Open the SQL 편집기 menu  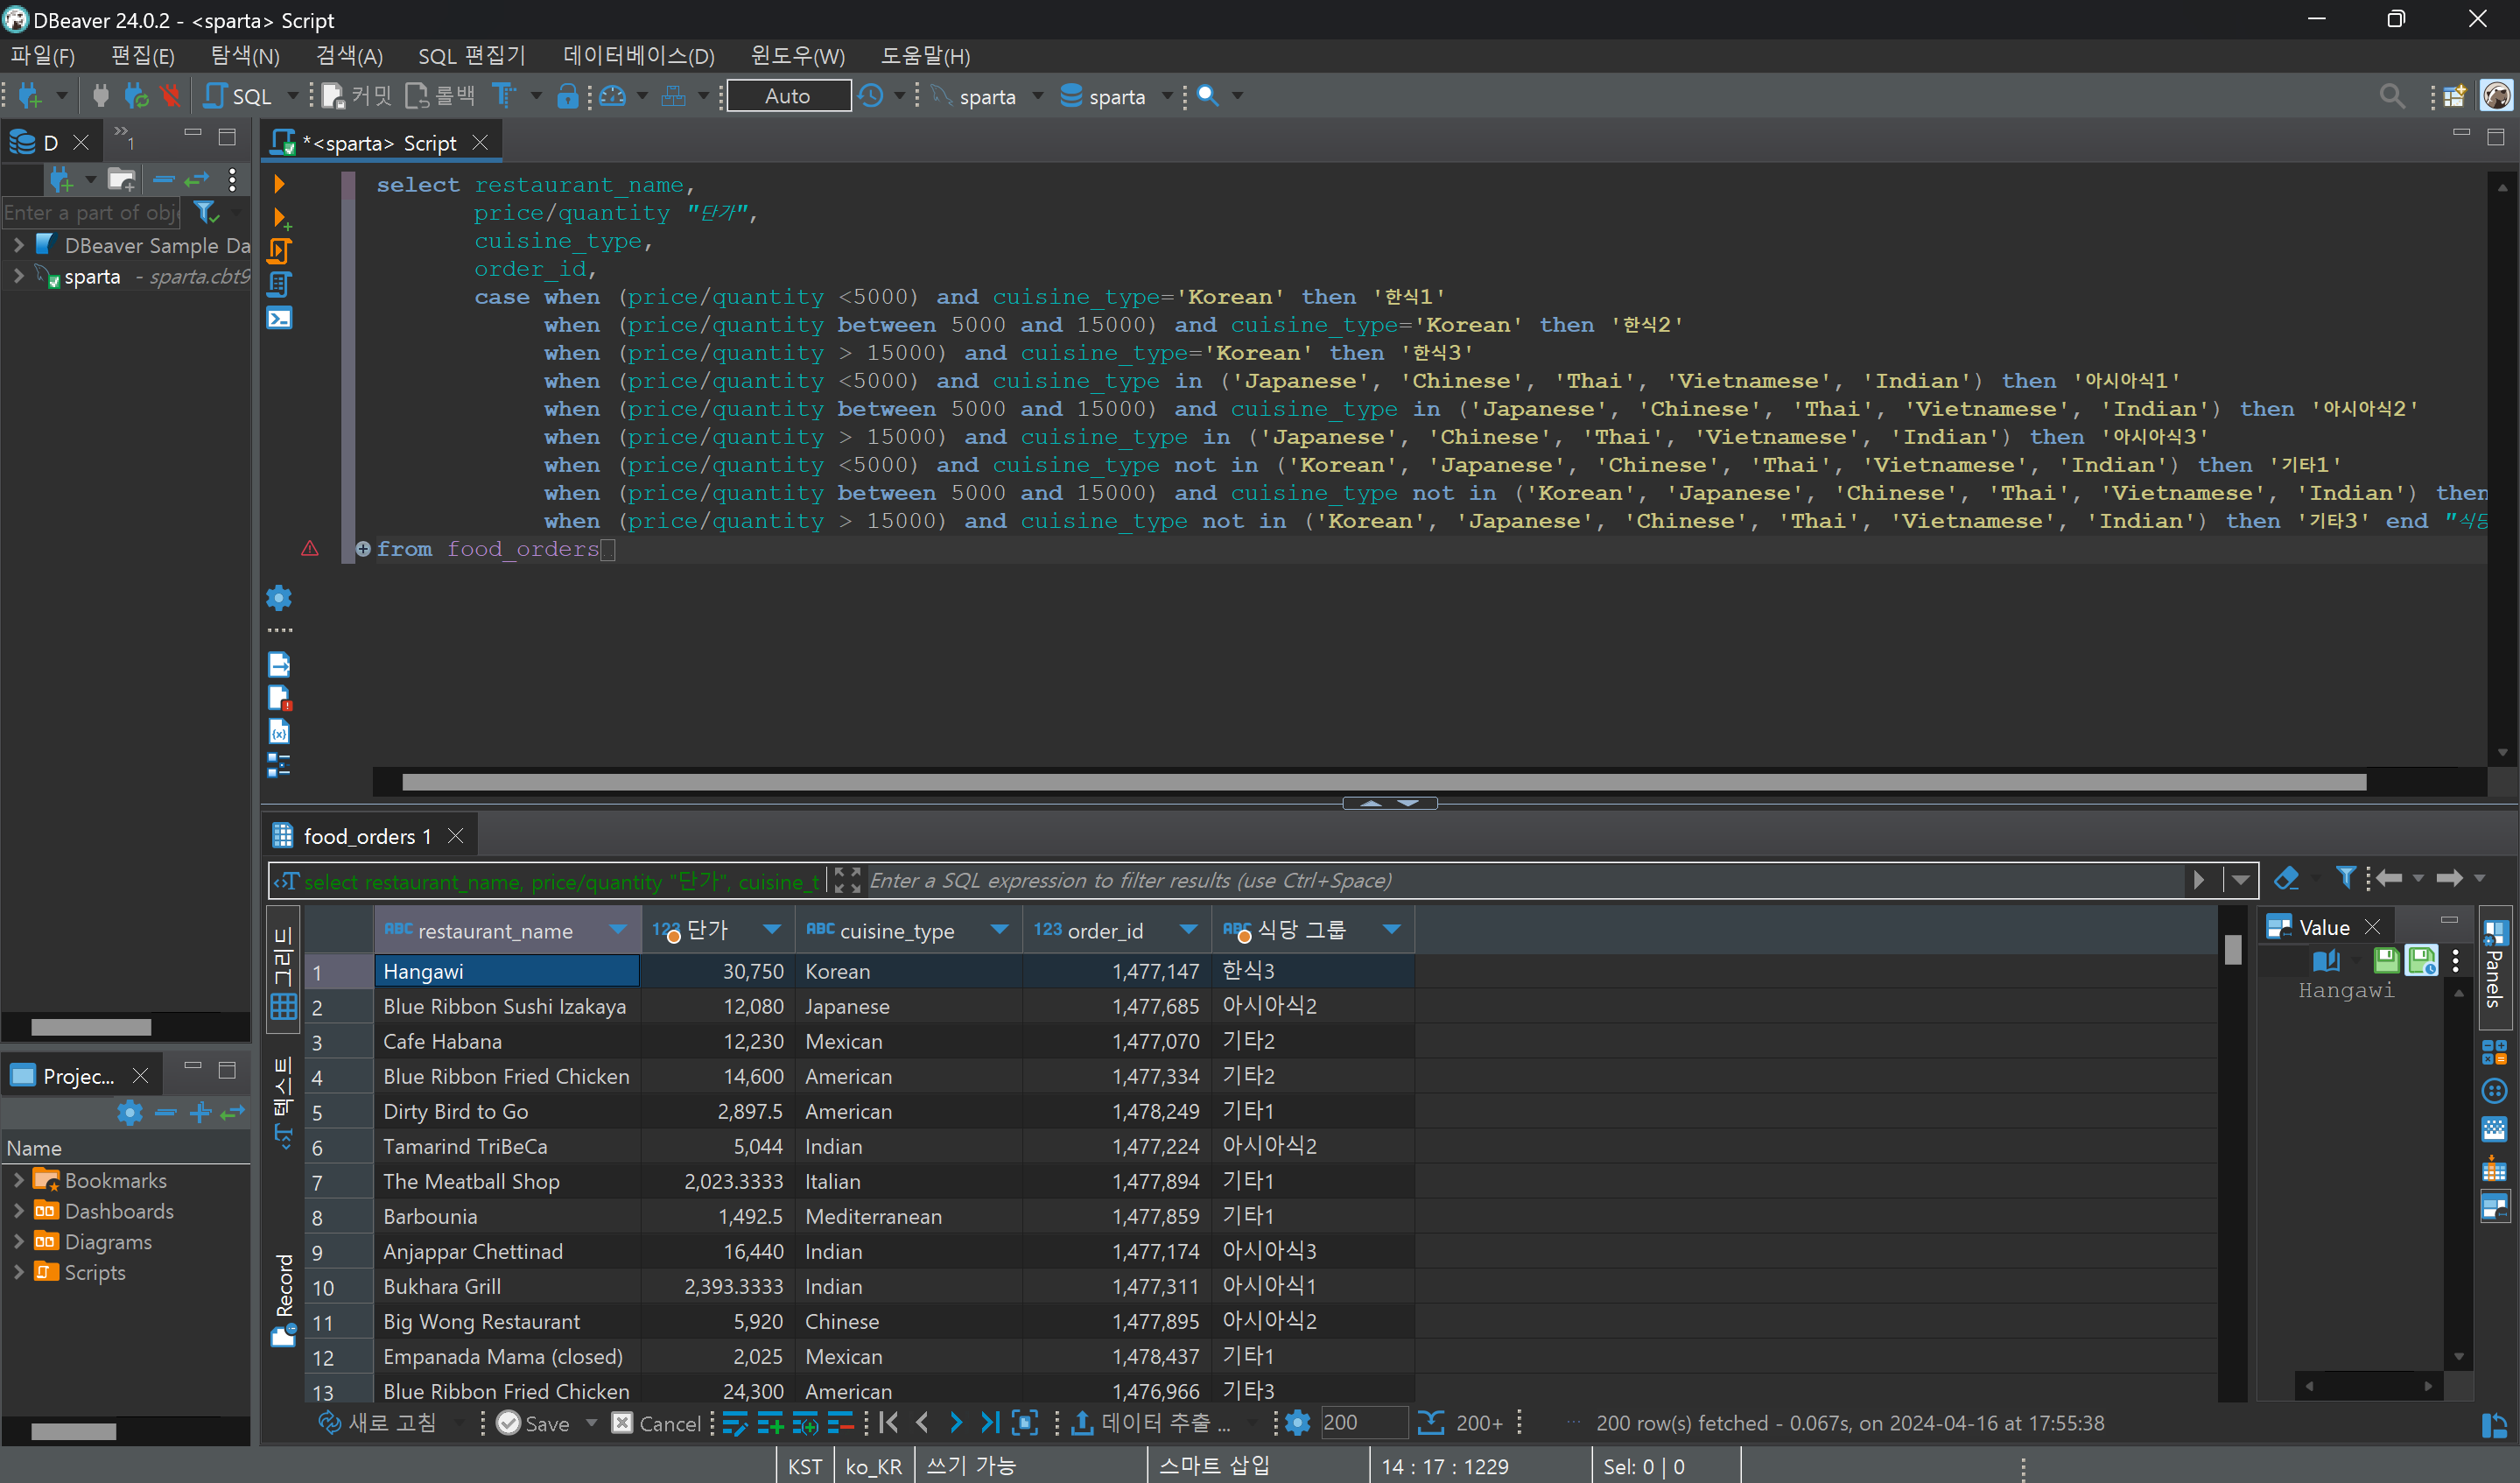(471, 56)
